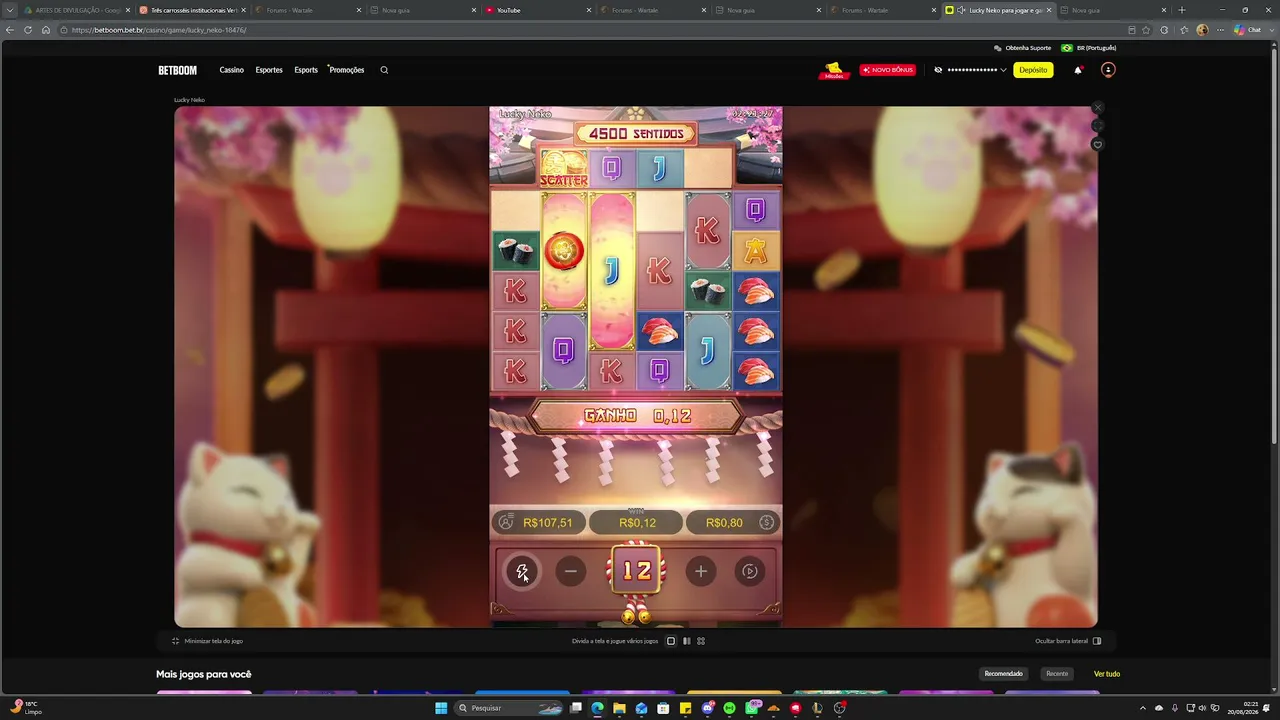This screenshot has height=720, width=1280.
Task: Start the autoplay spin button
Action: tap(749, 571)
